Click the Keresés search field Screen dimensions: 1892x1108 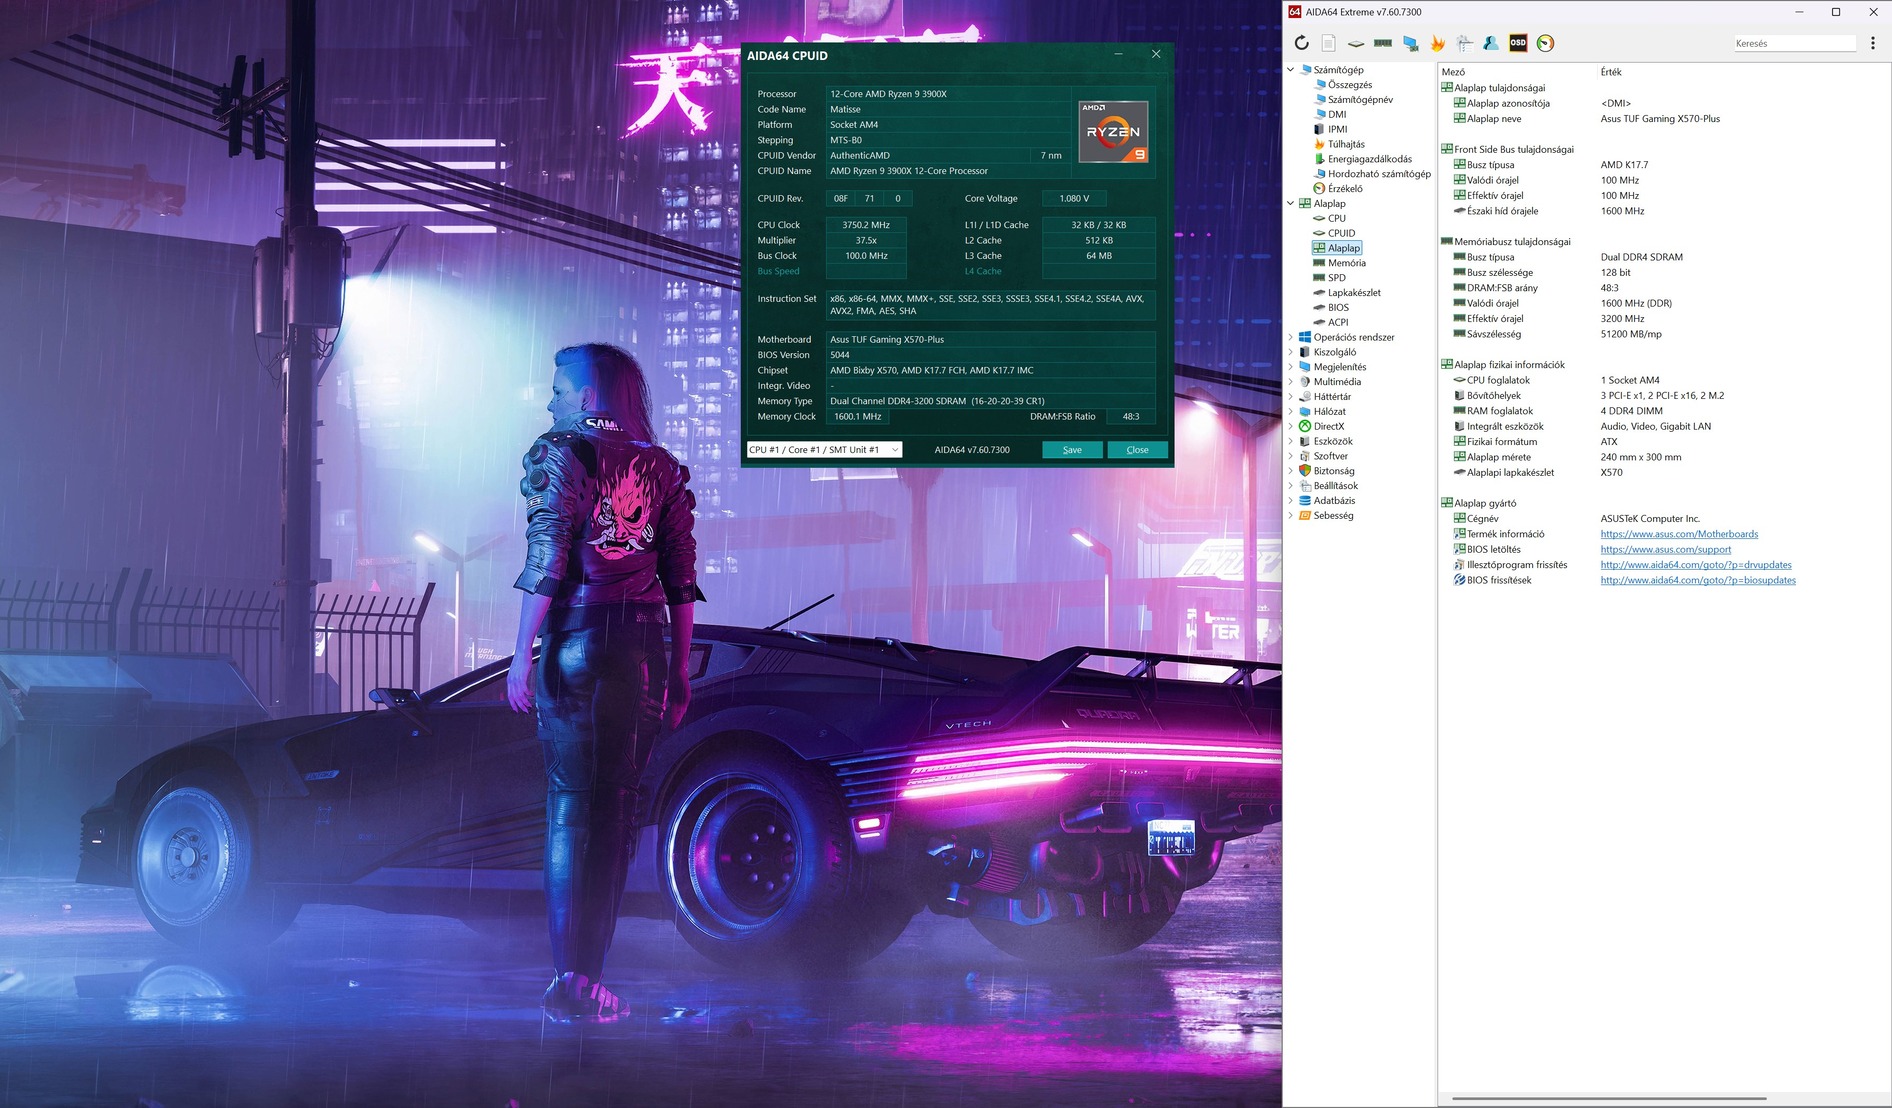click(x=1795, y=43)
